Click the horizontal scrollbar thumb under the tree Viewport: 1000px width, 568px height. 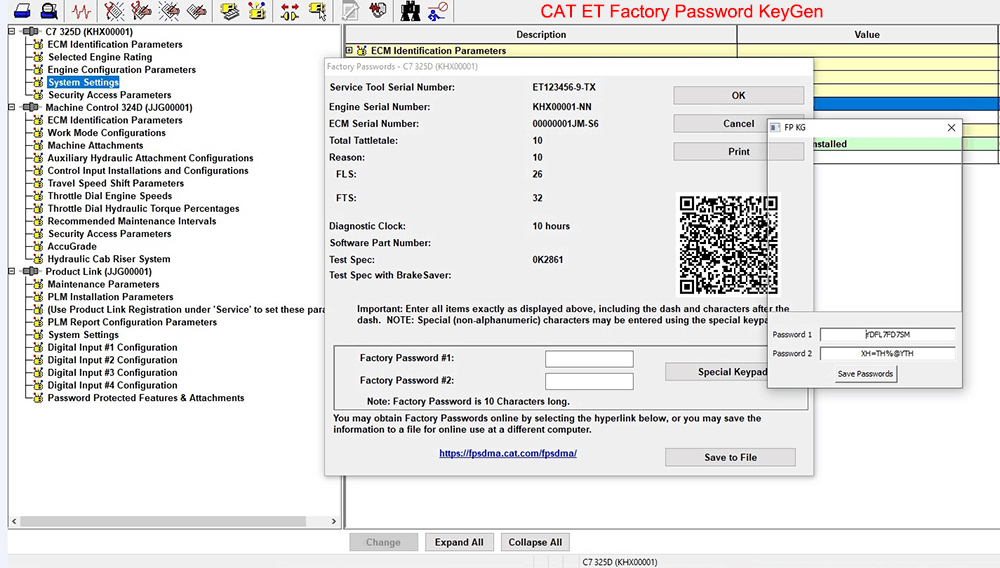[163, 521]
